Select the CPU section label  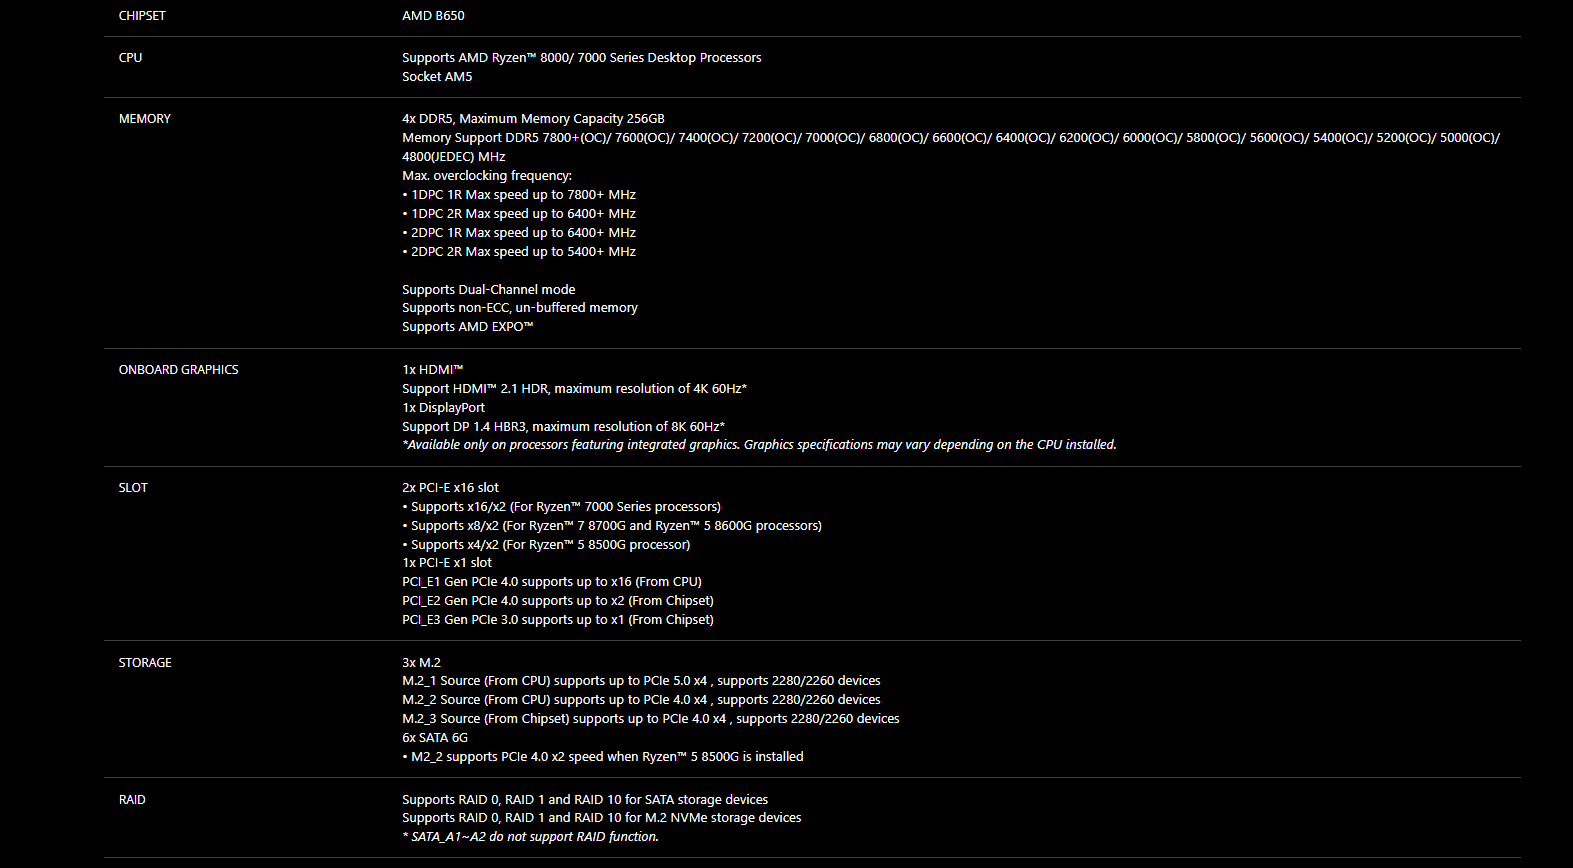[x=130, y=58]
